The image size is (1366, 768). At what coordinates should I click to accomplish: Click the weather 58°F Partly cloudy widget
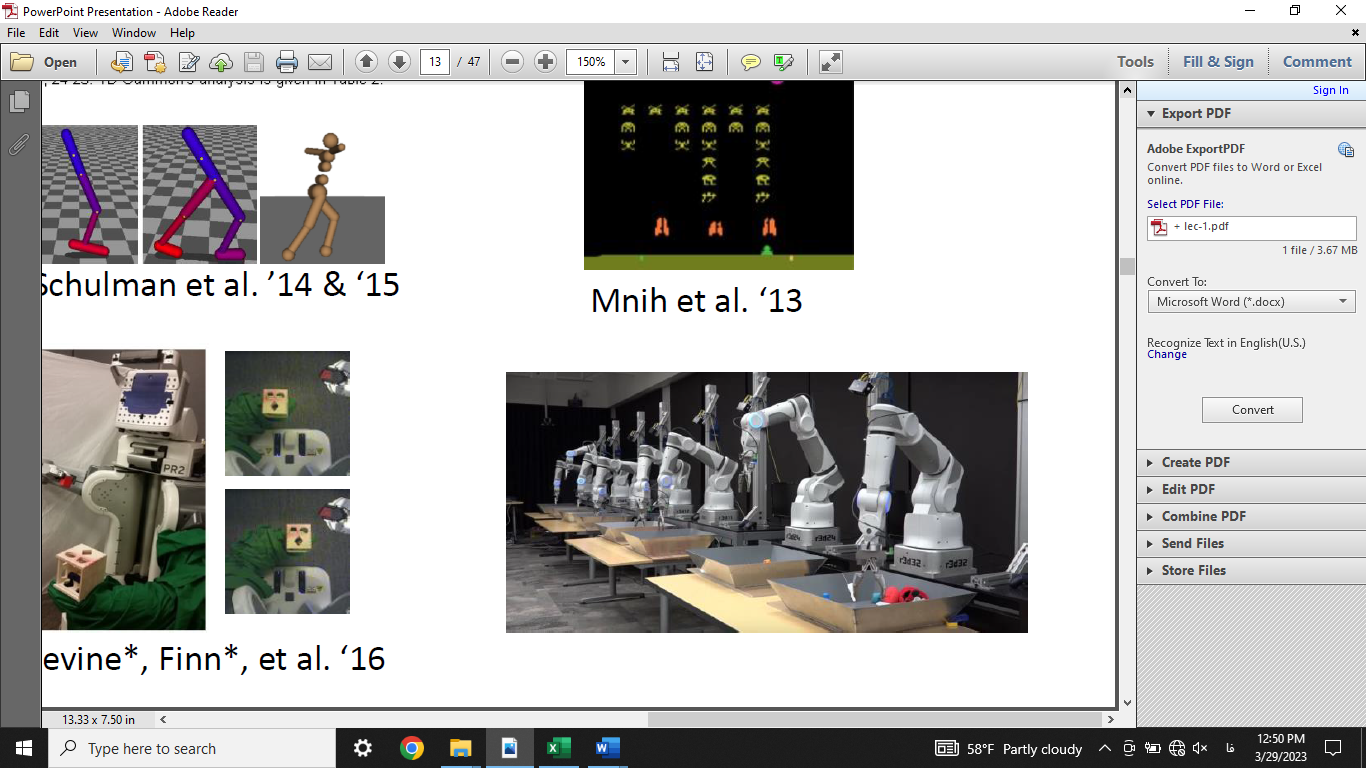[1009, 748]
